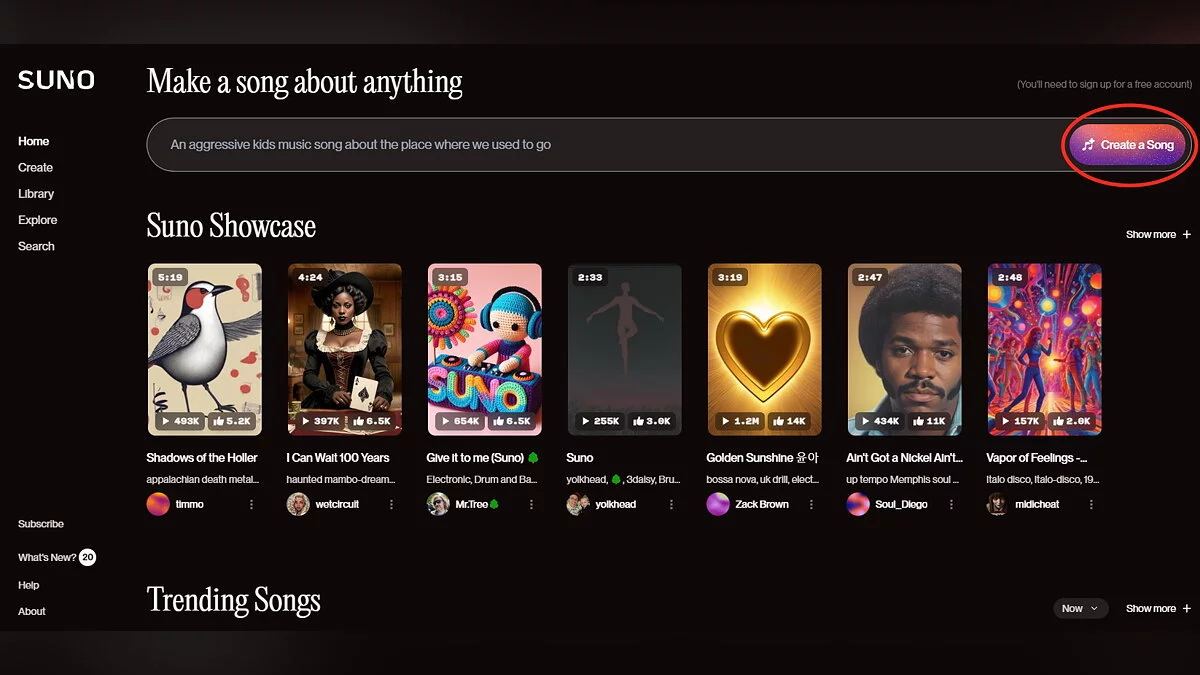Play the I Can Wait 100 Years thumbnail
This screenshot has width=1200, height=675.
(x=344, y=349)
